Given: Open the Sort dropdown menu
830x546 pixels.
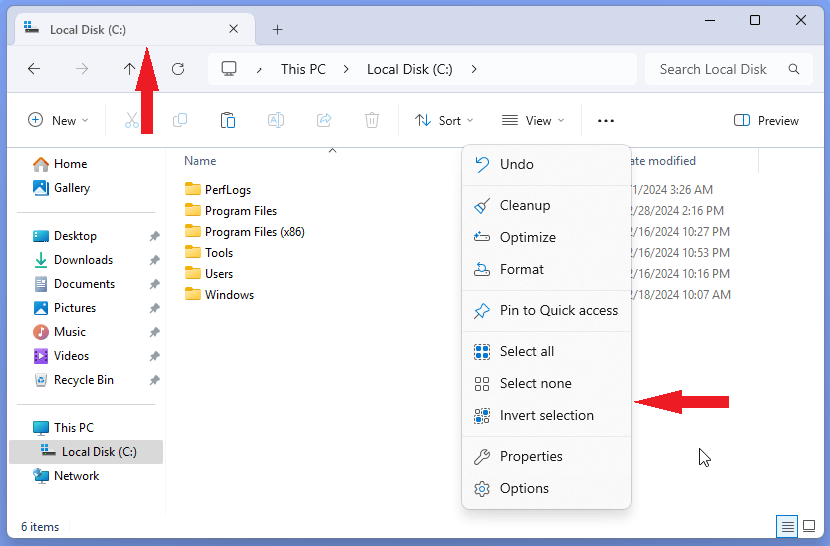Looking at the screenshot, I should click(x=444, y=121).
